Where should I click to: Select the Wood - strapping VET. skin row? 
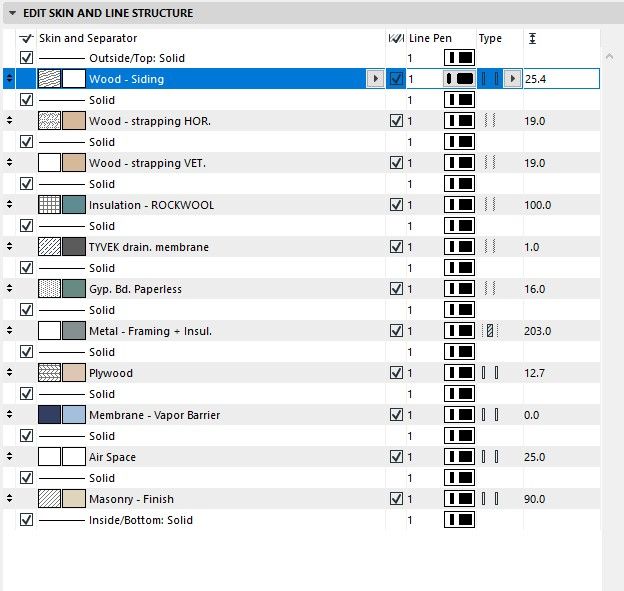(x=150, y=163)
